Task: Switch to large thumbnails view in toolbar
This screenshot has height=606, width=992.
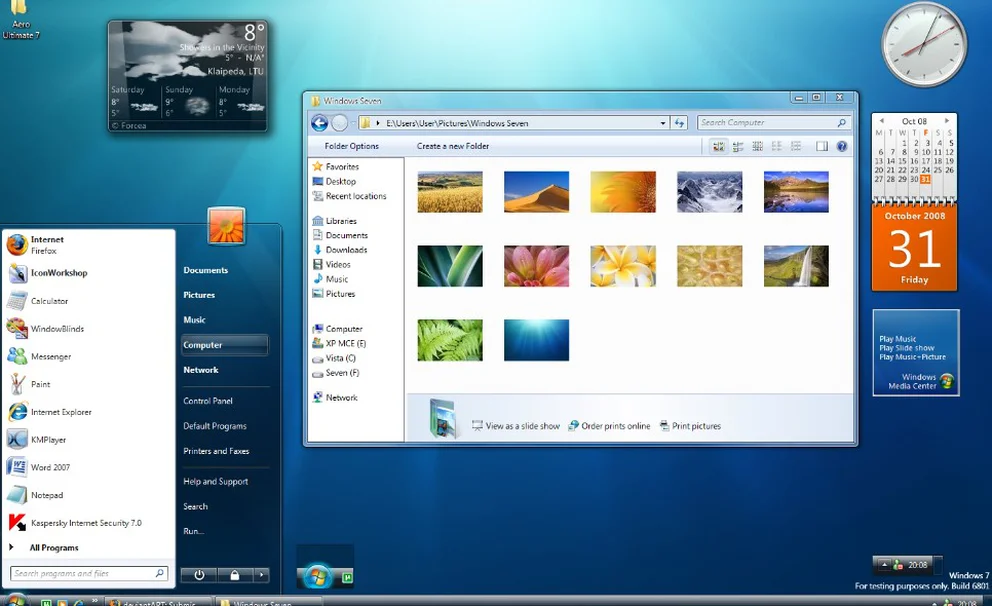Action: coord(718,146)
